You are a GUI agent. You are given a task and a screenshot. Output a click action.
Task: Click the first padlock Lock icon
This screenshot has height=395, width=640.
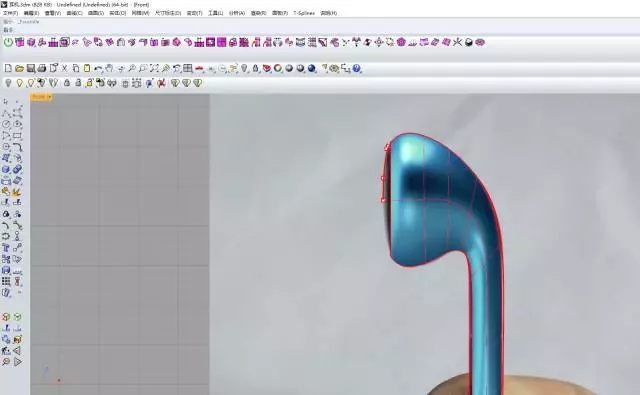tap(67, 83)
